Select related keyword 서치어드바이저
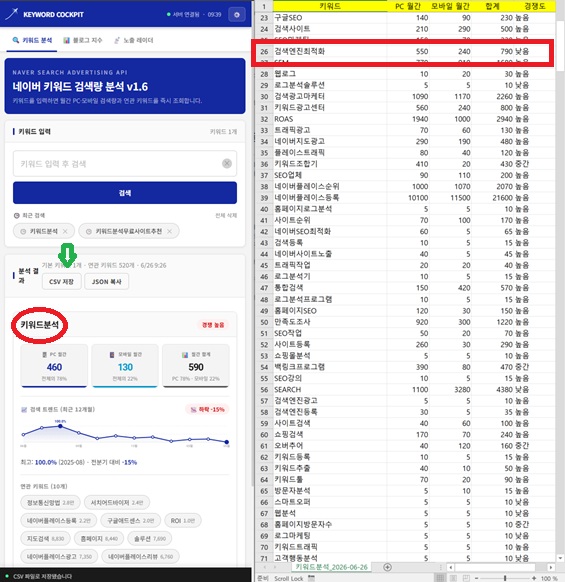 [117, 502]
